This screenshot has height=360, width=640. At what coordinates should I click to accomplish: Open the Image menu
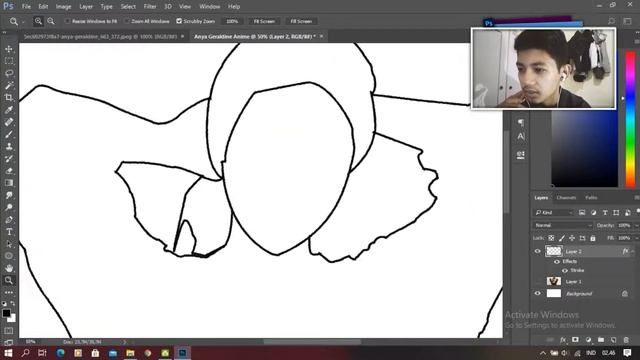pos(63,7)
